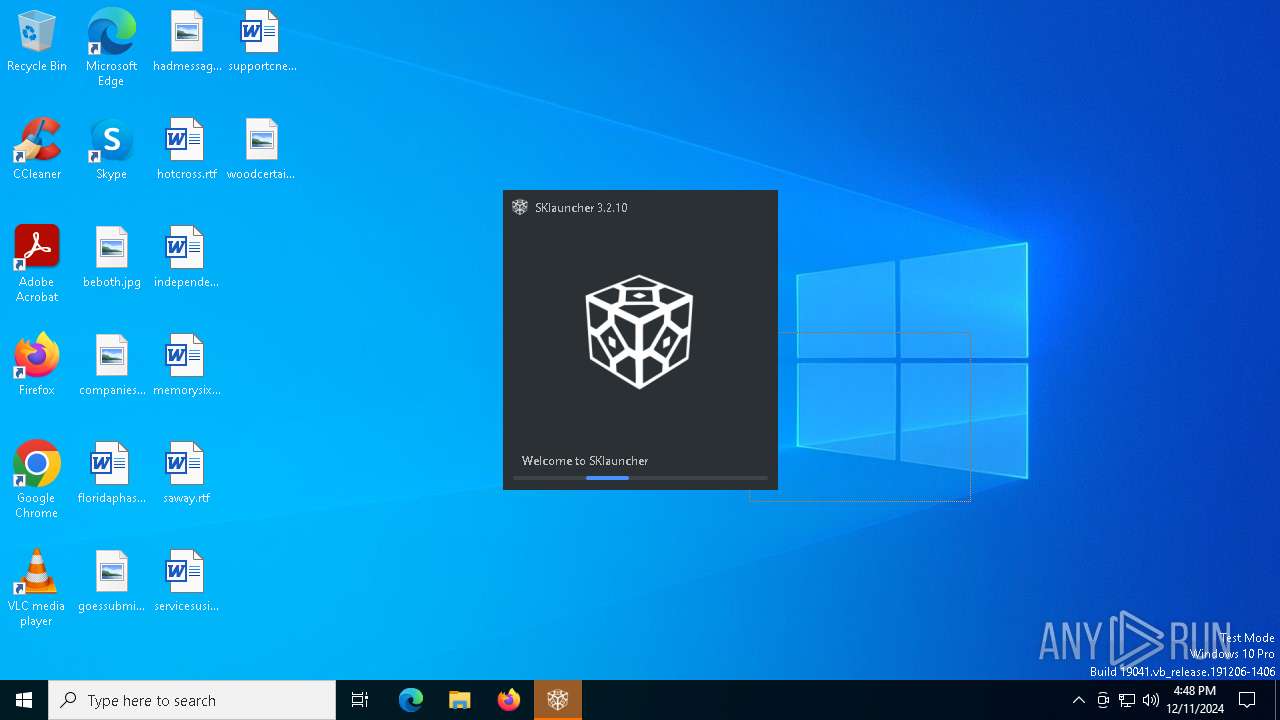Select the goessubmi... image file
The width and height of the screenshot is (1280, 720).
pos(111,581)
